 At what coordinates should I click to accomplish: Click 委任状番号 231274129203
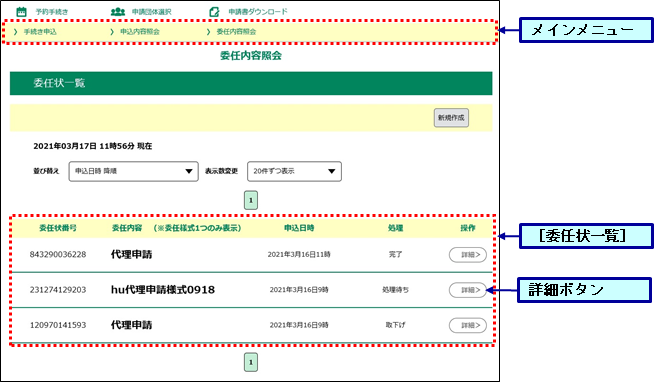pyautogui.click(x=58, y=290)
